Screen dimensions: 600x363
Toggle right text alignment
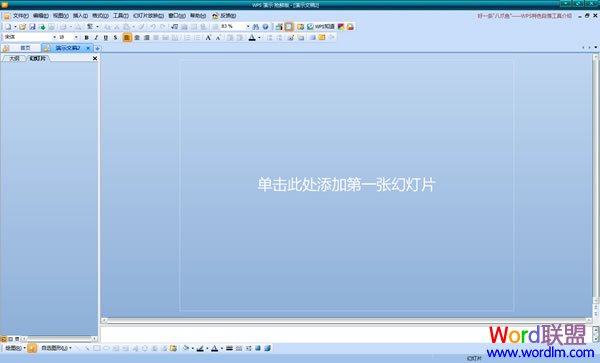147,37
